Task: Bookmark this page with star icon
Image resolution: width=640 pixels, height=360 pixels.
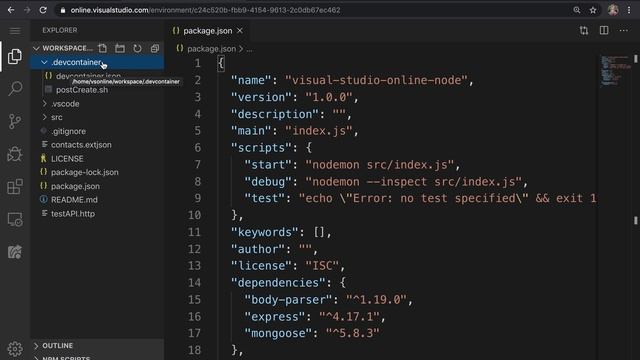Action: coord(593,10)
